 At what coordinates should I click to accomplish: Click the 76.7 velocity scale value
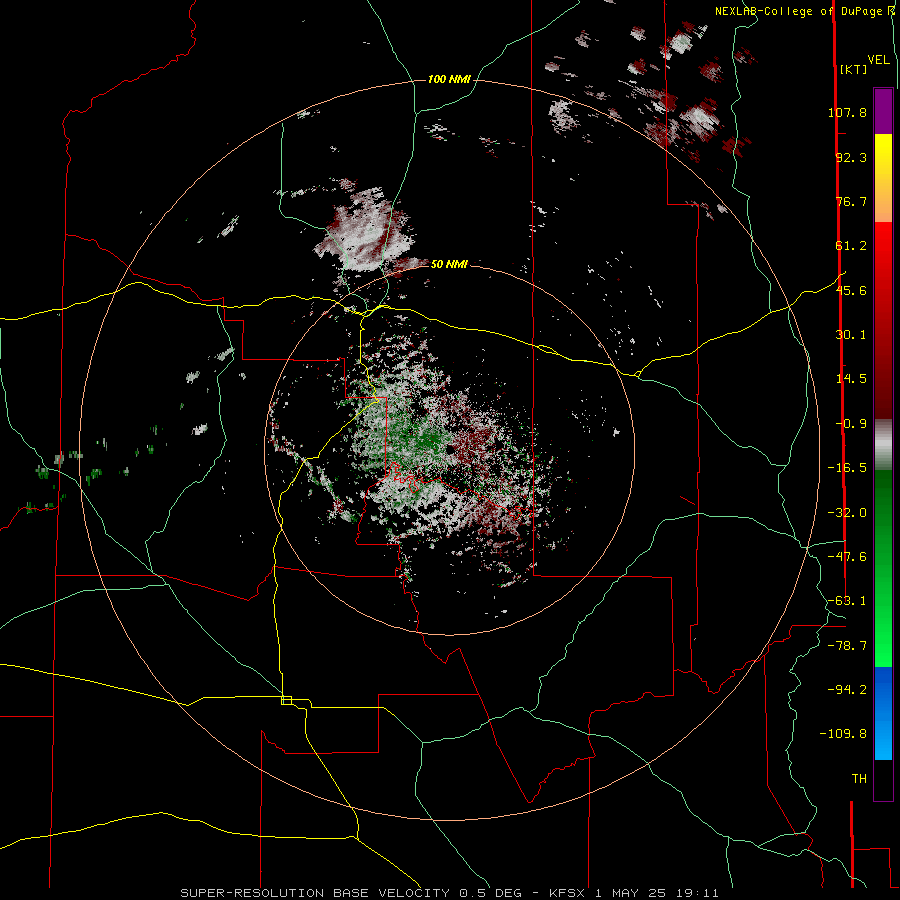tap(851, 201)
